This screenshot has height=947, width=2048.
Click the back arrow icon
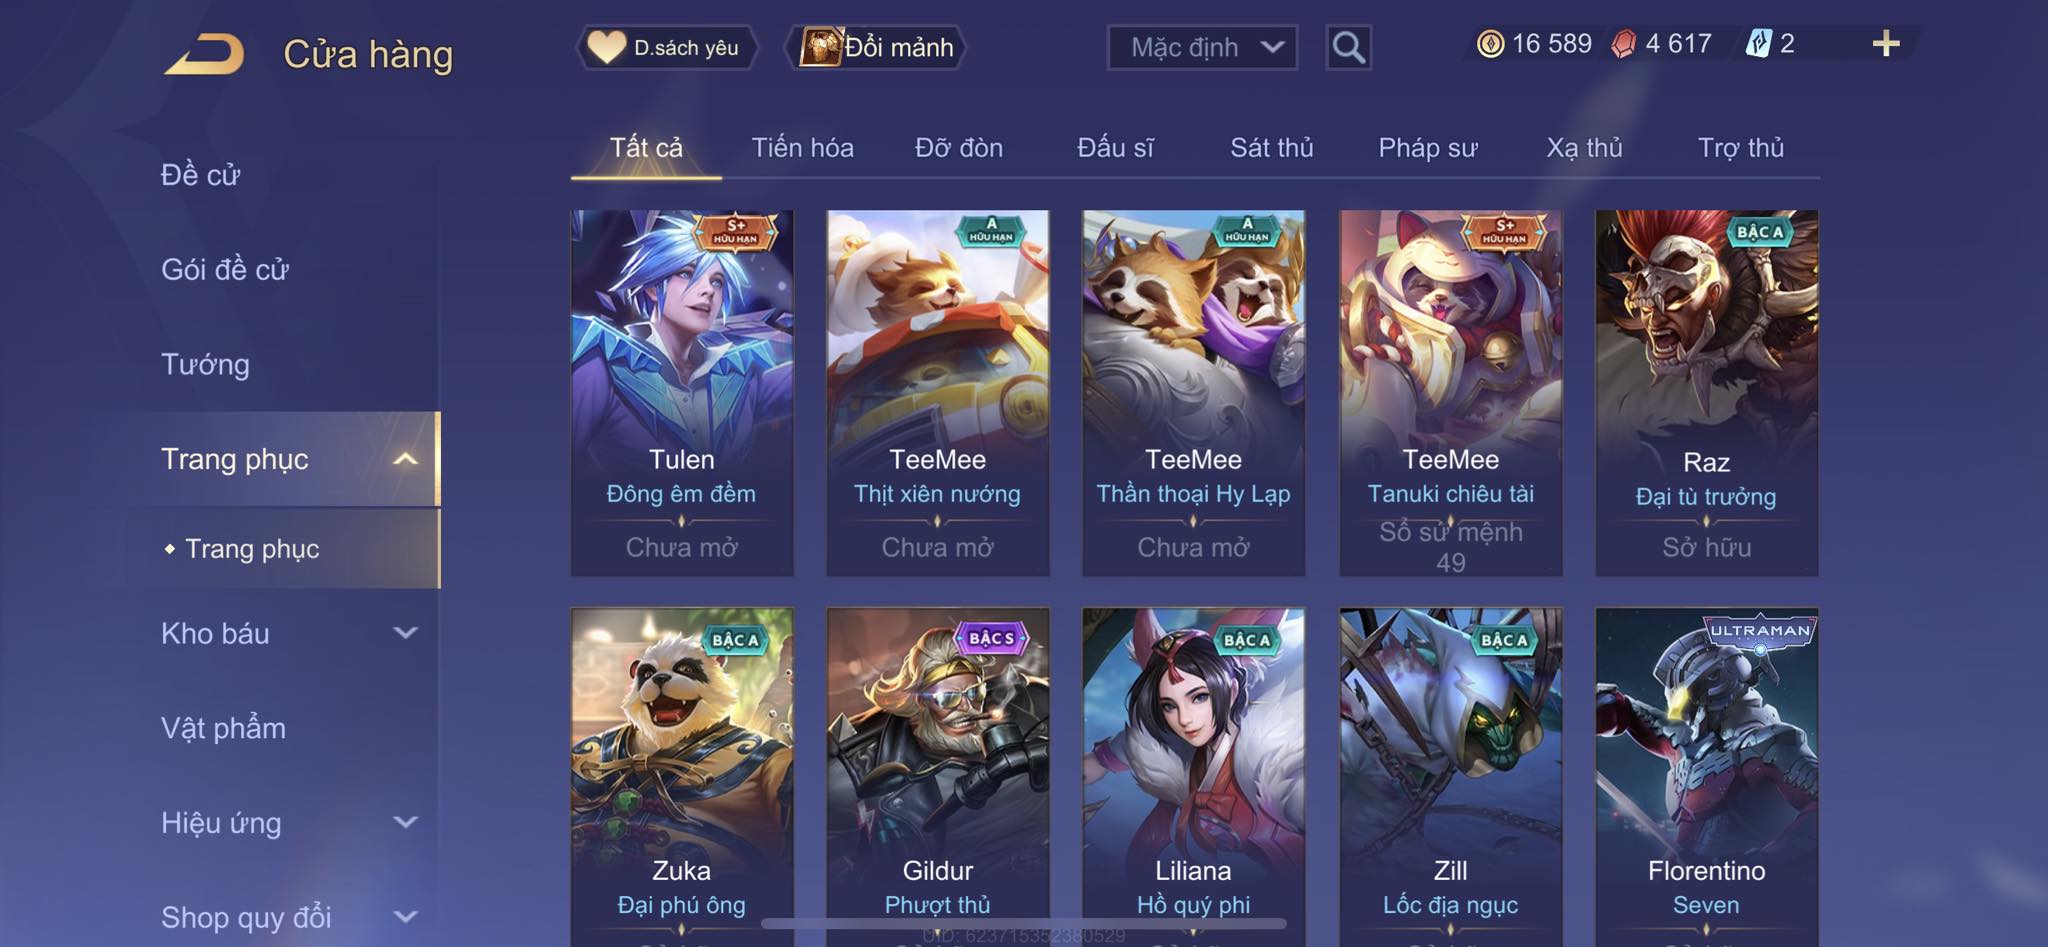coord(205,54)
